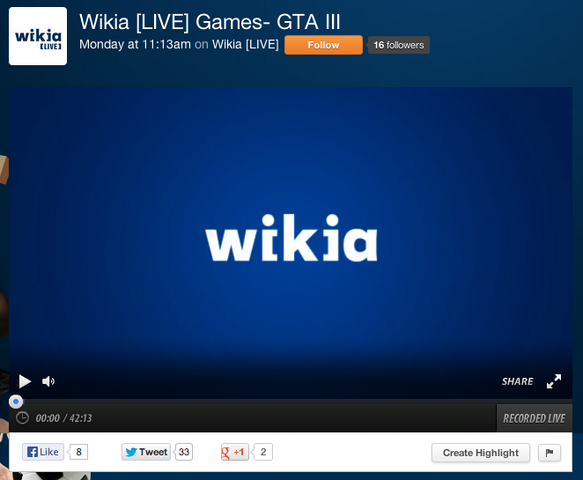
Task: Click the RECORDED LIVE label
Action: pyautogui.click(x=534, y=418)
